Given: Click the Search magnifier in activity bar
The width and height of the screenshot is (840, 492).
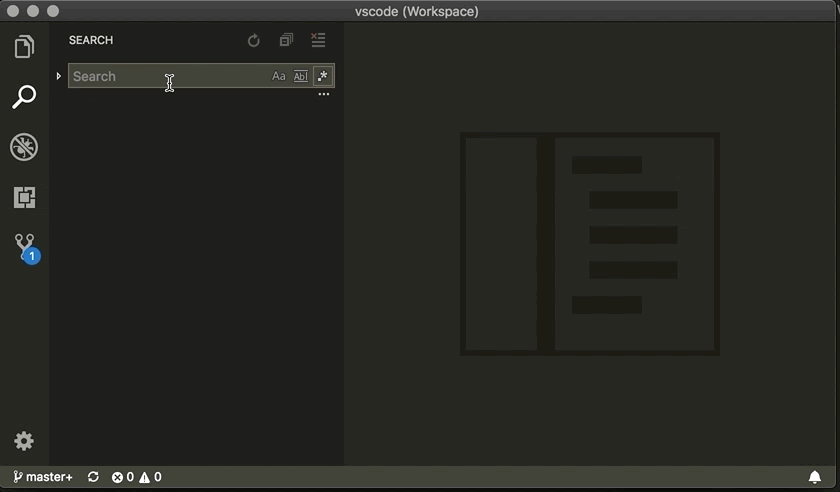Looking at the screenshot, I should pos(24,97).
